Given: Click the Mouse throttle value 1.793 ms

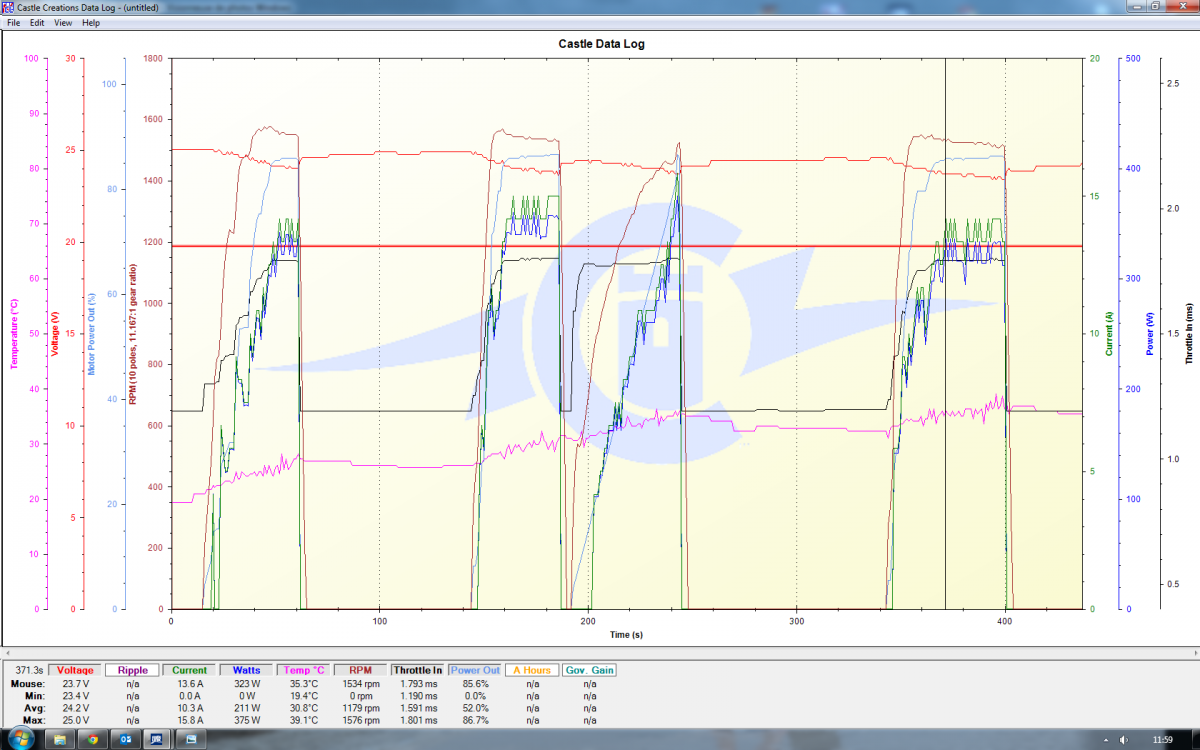Looking at the screenshot, I should 417,683.
